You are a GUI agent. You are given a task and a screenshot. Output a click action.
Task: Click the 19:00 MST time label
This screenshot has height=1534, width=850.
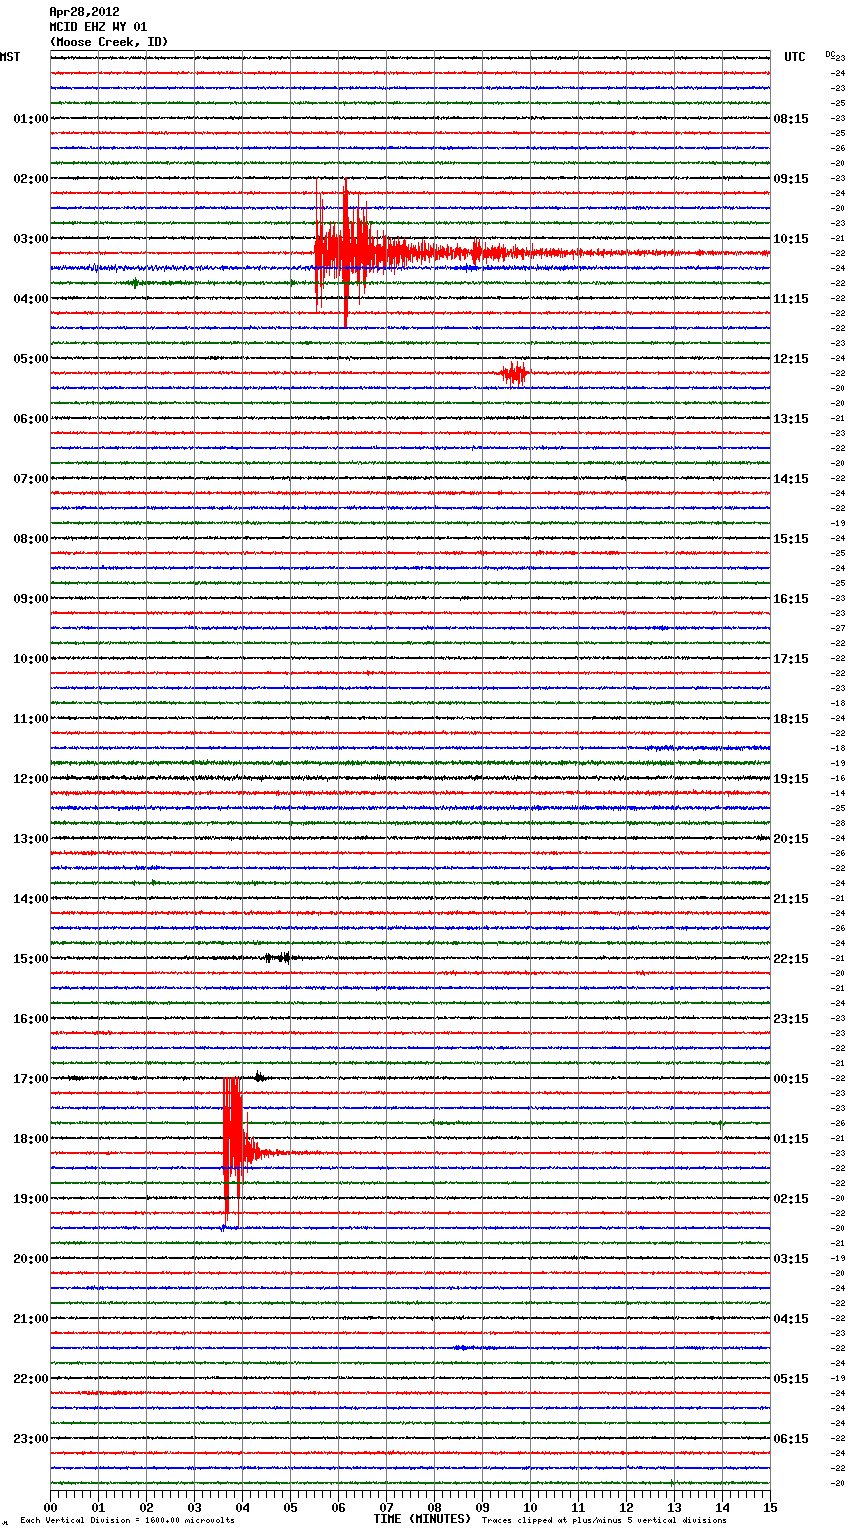tap(31, 1199)
